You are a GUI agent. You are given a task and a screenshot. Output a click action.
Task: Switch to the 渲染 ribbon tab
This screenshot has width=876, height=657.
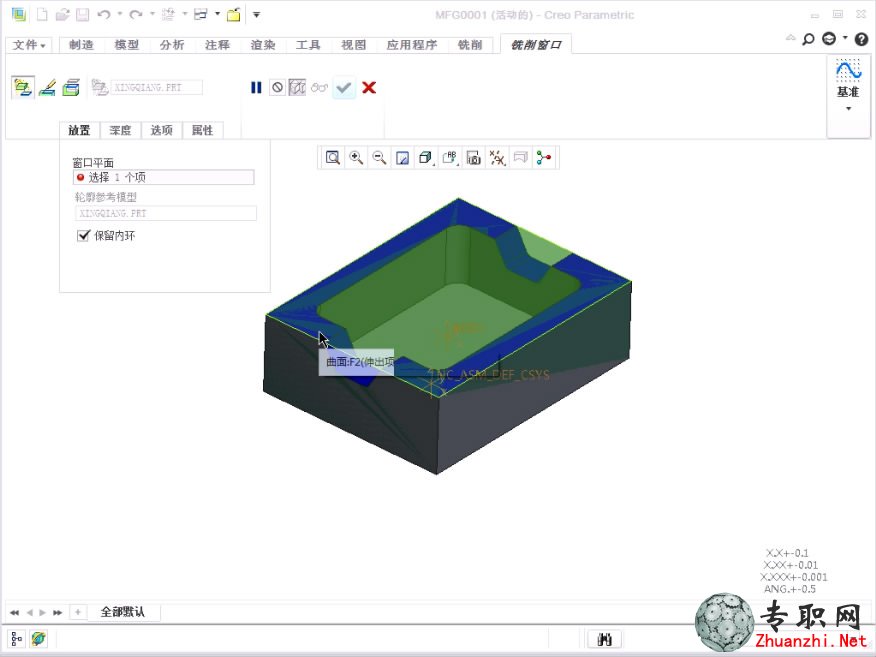(263, 45)
